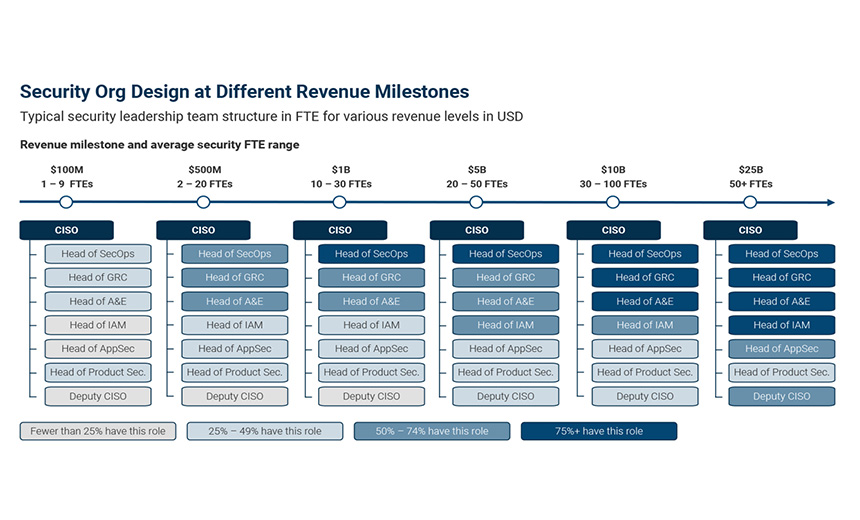Click Head of AppSec in $10B column
The height and width of the screenshot is (520, 860).
pos(645,349)
